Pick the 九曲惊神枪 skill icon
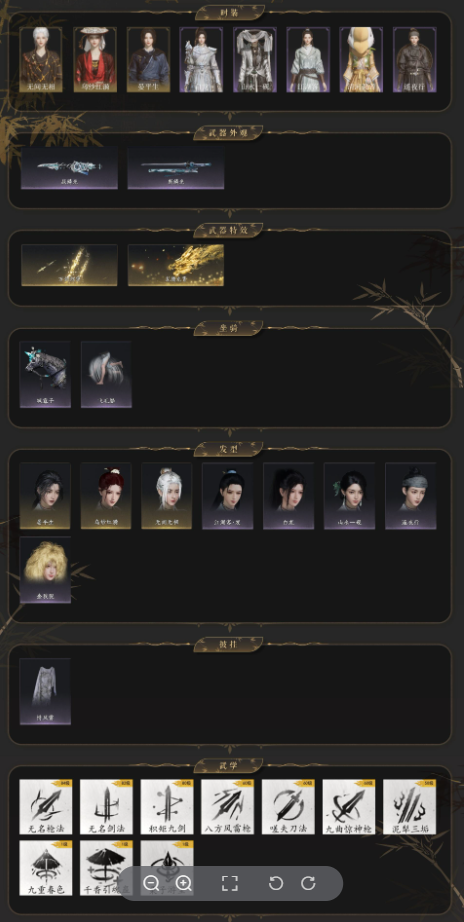The height and width of the screenshot is (922, 464). (x=349, y=807)
